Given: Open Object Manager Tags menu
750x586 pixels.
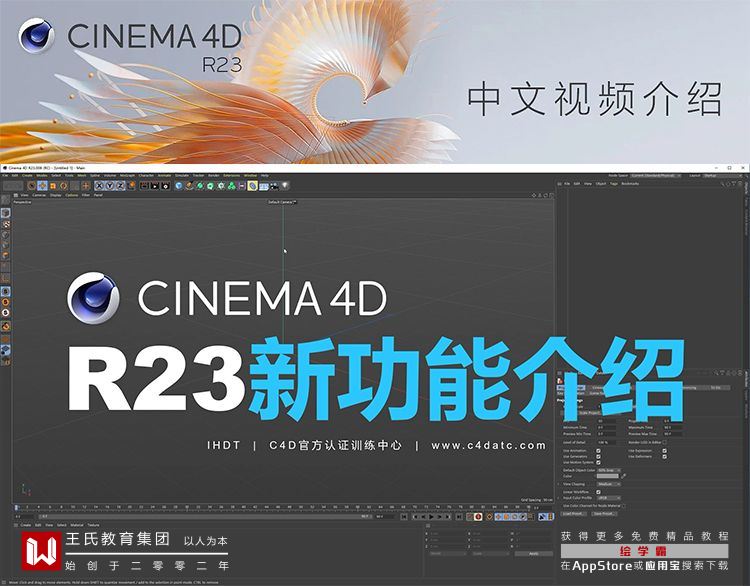Looking at the screenshot, I should (614, 183).
